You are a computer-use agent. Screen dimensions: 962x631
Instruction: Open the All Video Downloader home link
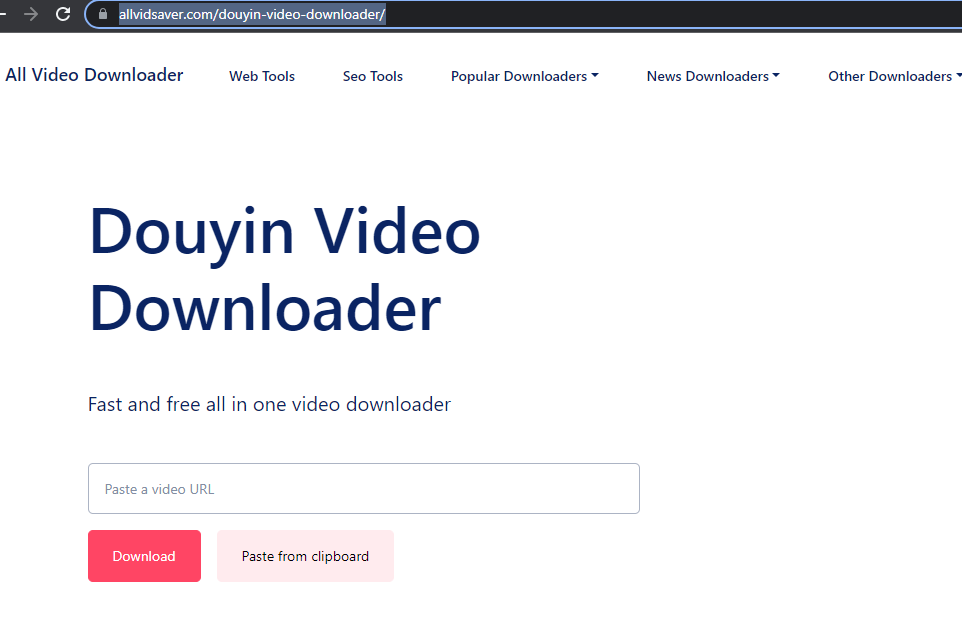point(94,75)
